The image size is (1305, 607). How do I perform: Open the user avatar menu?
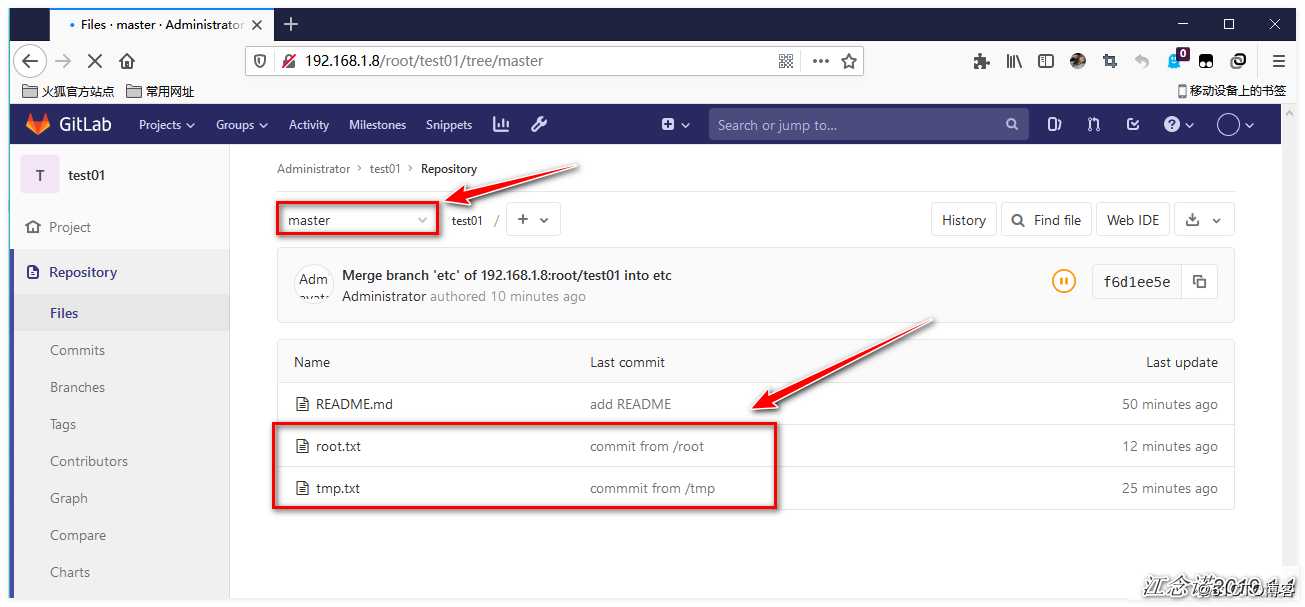(1235, 124)
